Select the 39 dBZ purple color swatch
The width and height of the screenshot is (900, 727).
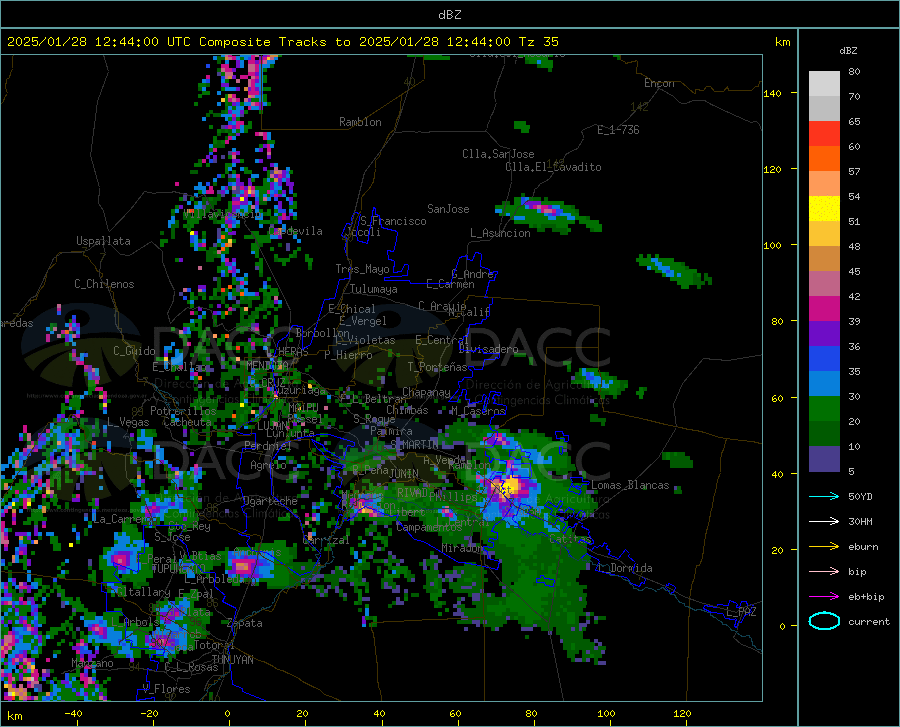(x=824, y=334)
